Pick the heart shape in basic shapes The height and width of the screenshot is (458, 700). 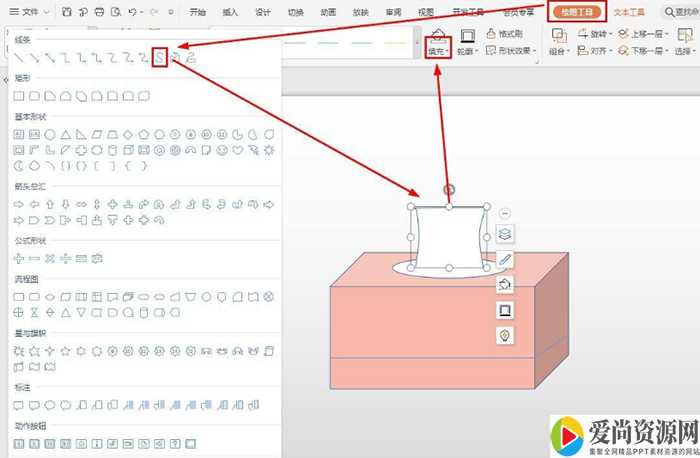click(236, 151)
